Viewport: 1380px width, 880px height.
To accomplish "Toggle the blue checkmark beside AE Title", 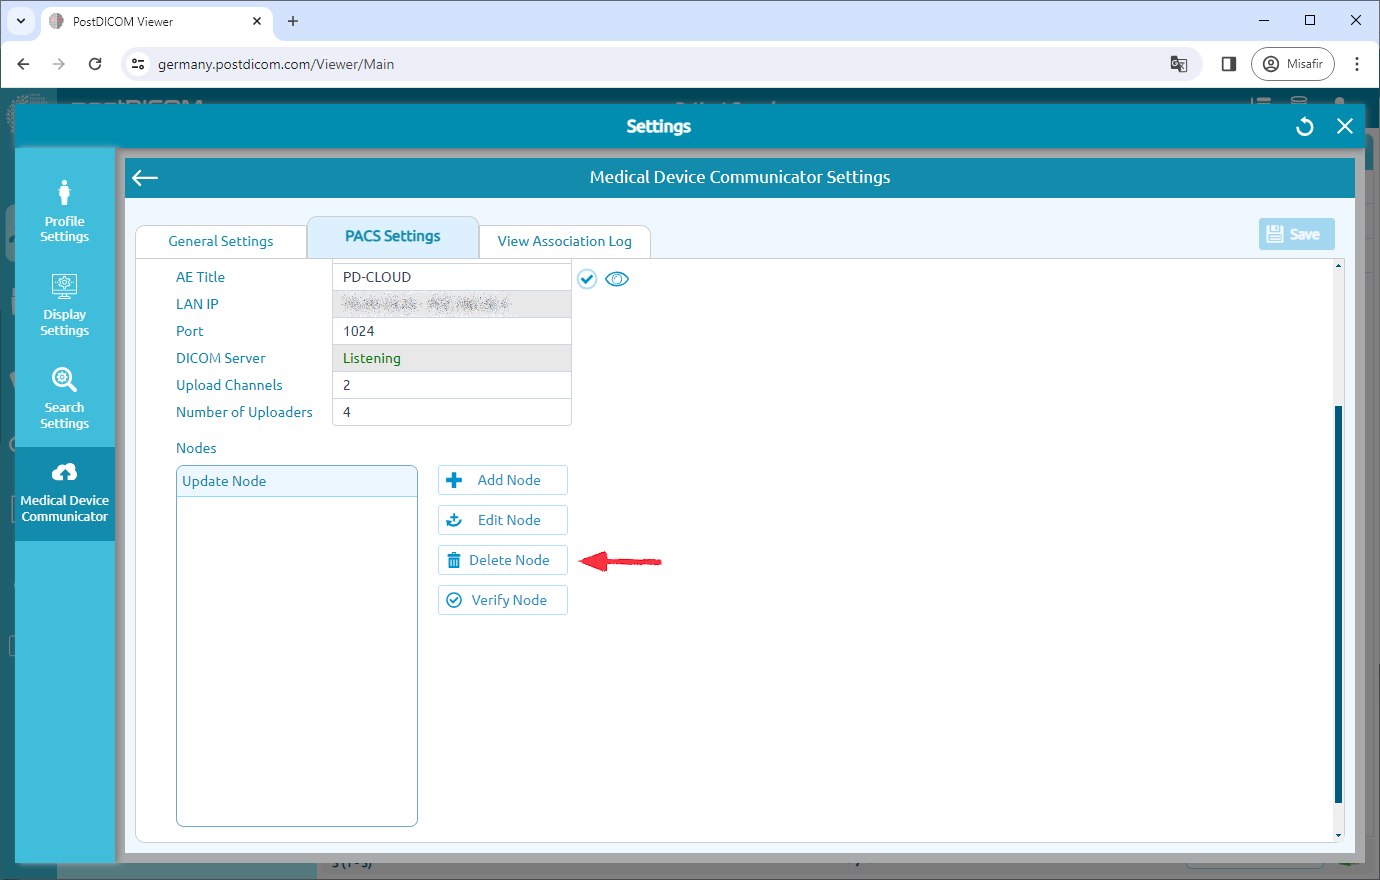I will [x=586, y=279].
